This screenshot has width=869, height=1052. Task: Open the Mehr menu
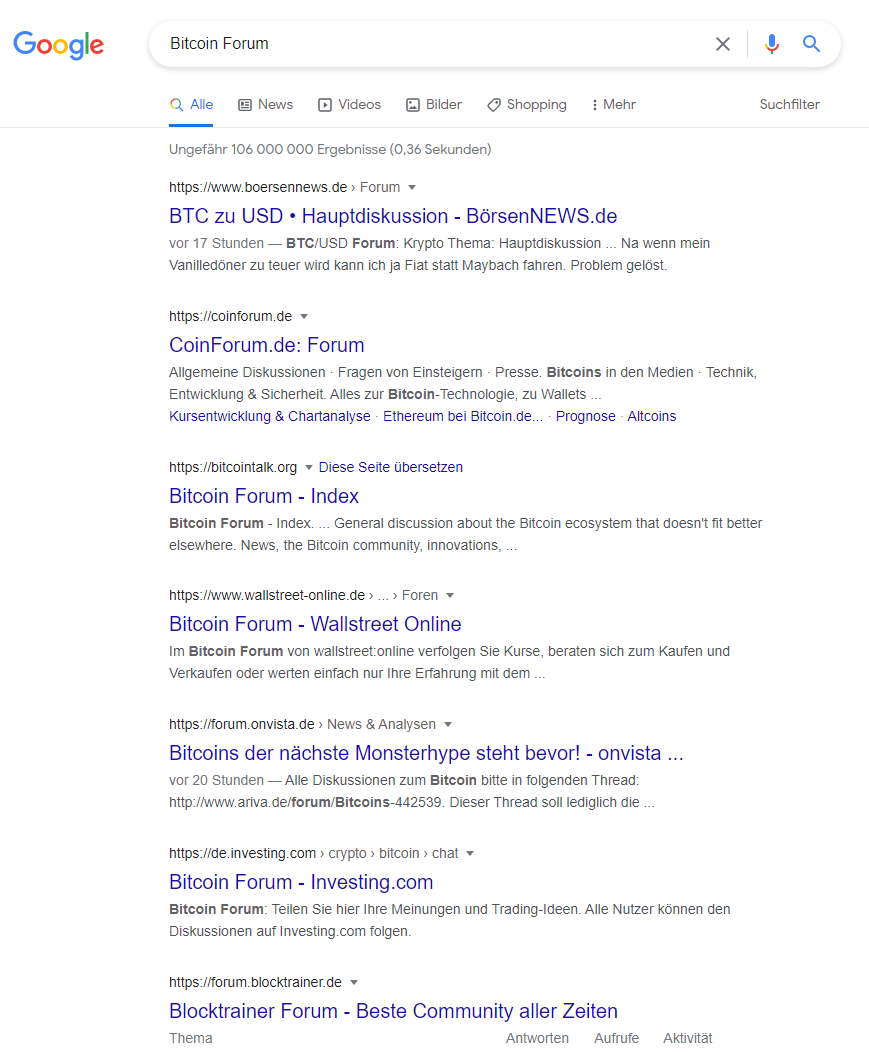click(x=613, y=105)
